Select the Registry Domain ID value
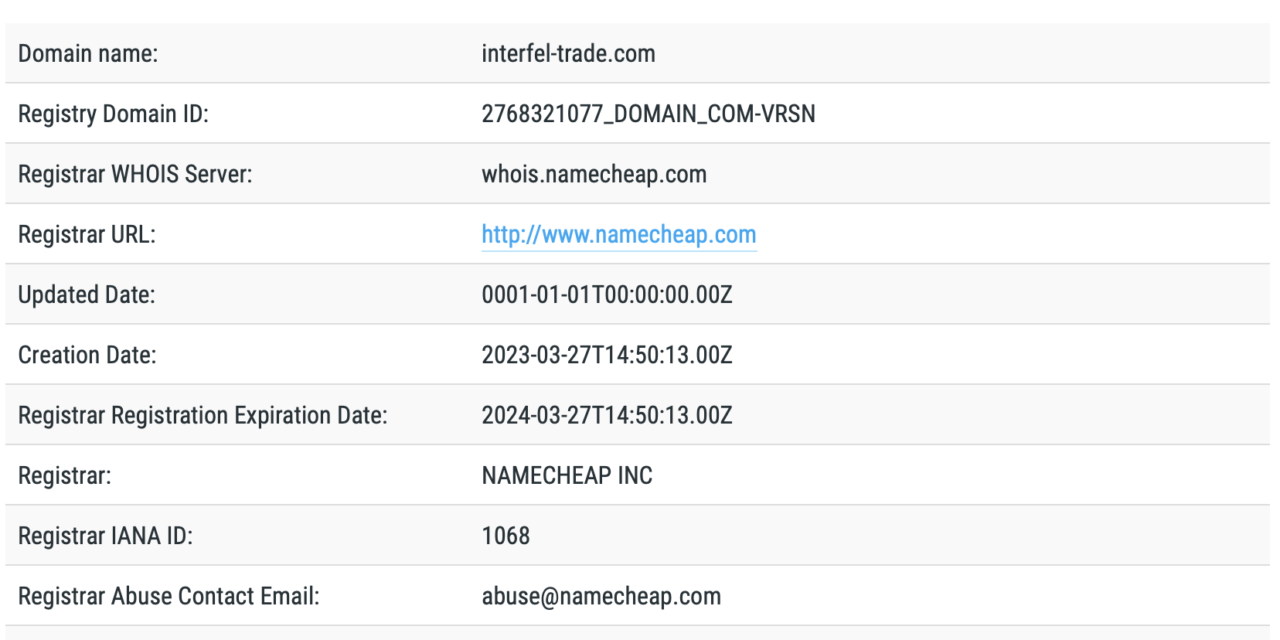The height and width of the screenshot is (640, 1280). [648, 114]
